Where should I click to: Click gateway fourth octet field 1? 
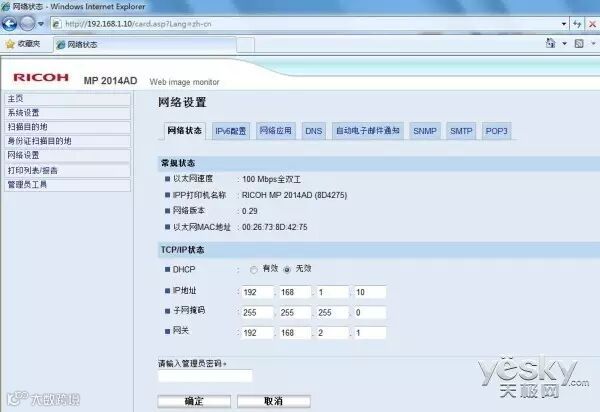click(370, 333)
